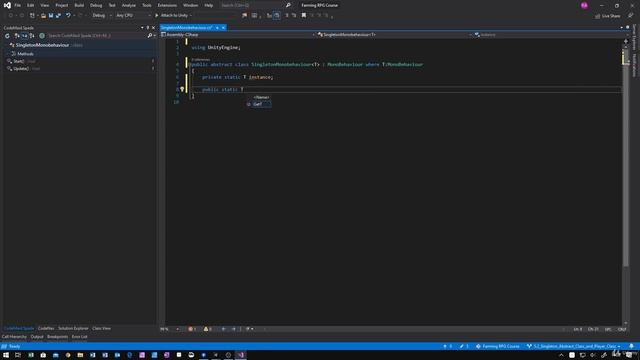Open the SingletonMonobehaviour<T> type dropdown

pyautogui.click(x=394, y=35)
